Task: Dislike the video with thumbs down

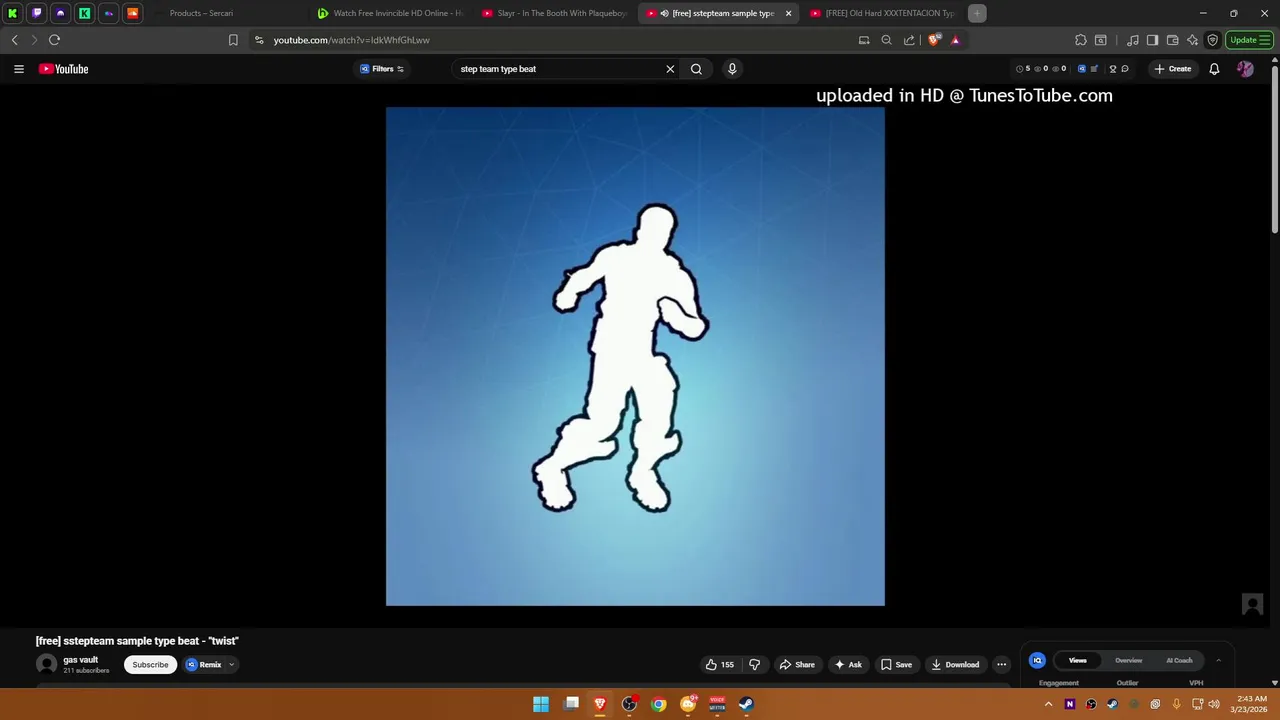Action: [755, 664]
